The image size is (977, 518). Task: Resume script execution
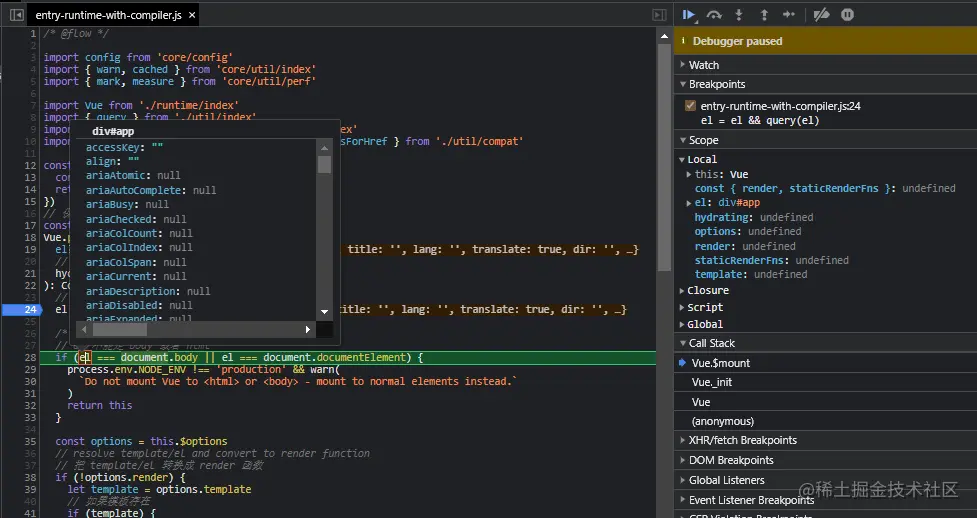click(689, 15)
